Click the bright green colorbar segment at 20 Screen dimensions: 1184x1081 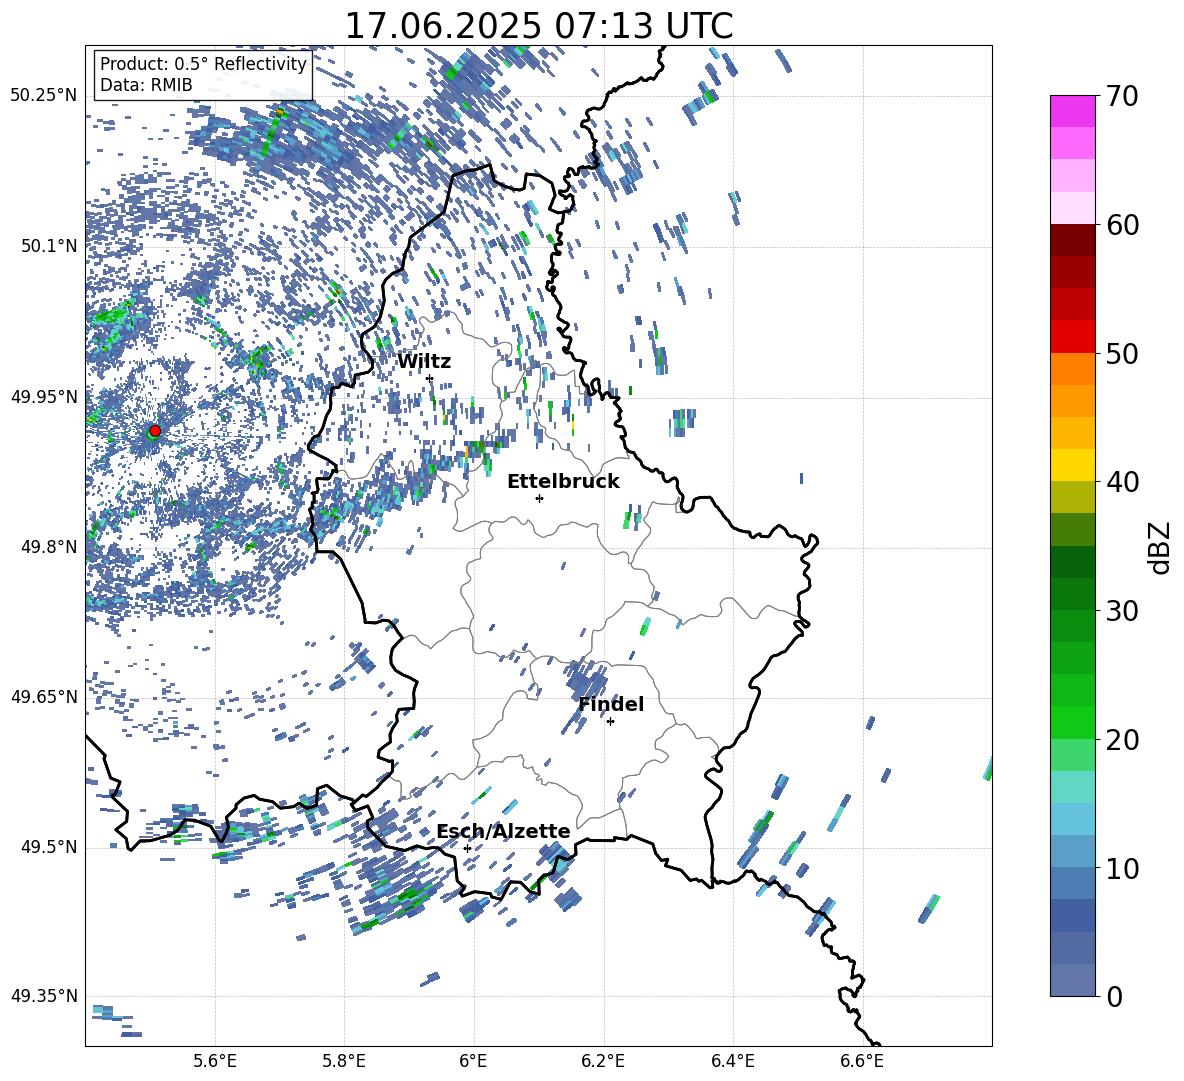click(x=1073, y=723)
